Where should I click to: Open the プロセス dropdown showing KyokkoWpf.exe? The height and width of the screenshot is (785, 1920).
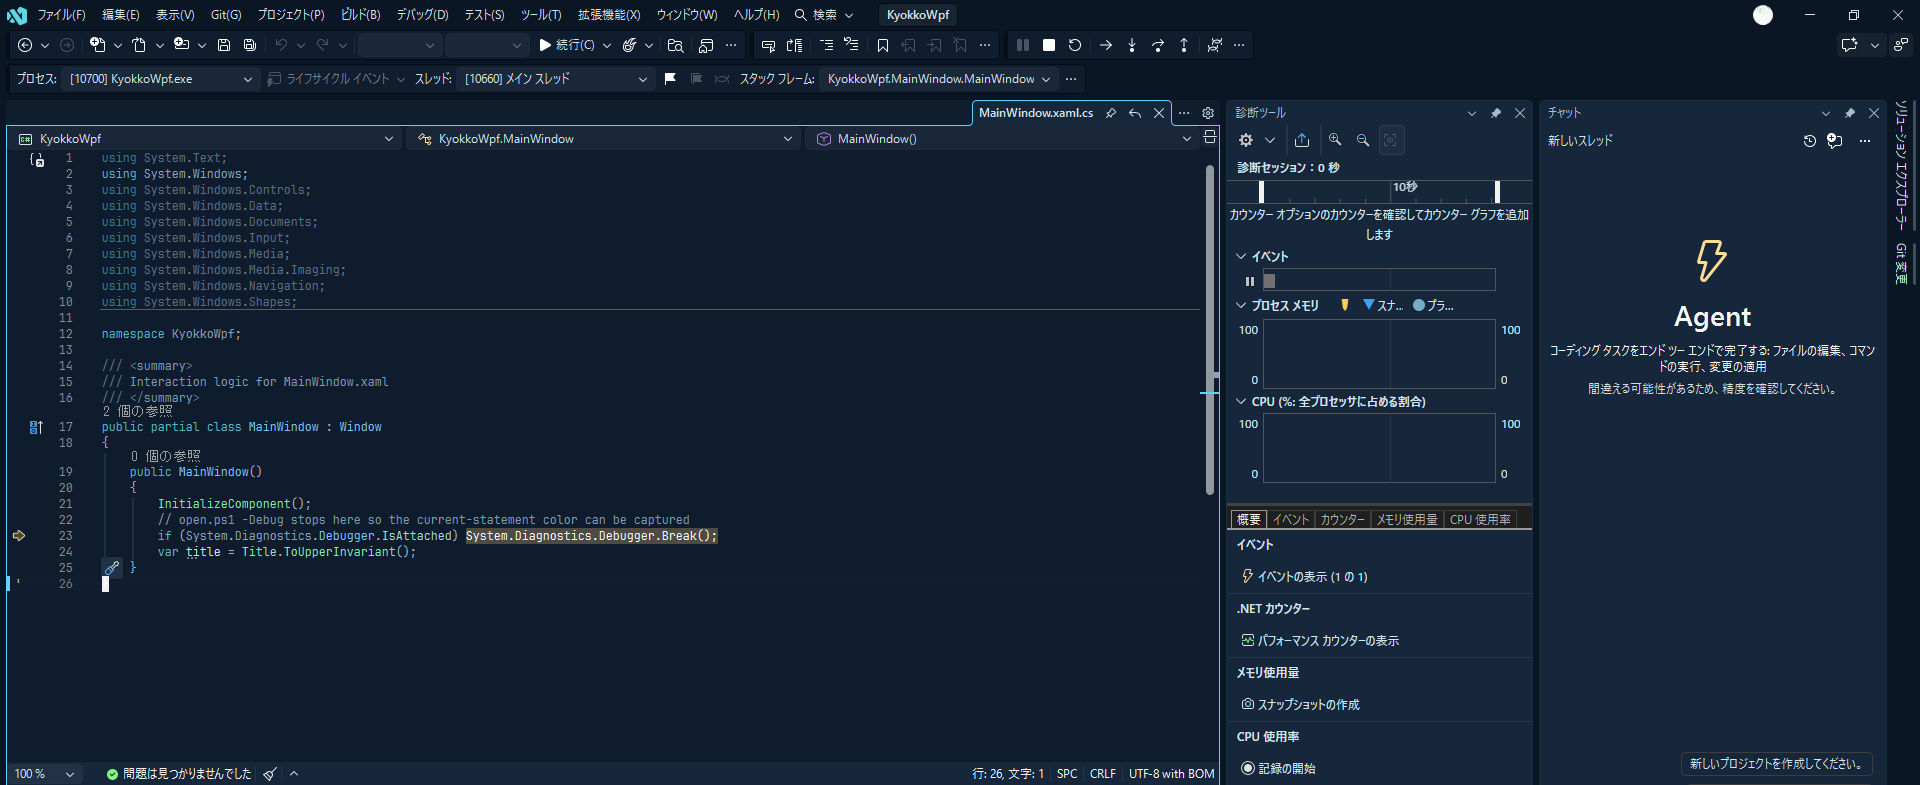coord(161,79)
